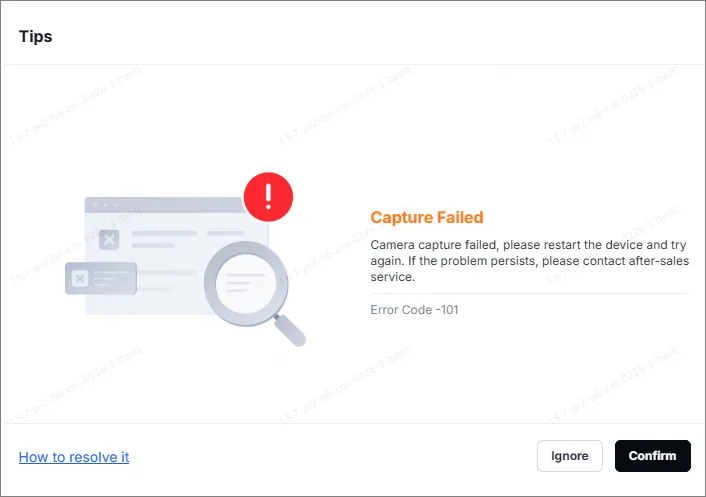Click the upper X icon in illustrated window

pos(109,239)
